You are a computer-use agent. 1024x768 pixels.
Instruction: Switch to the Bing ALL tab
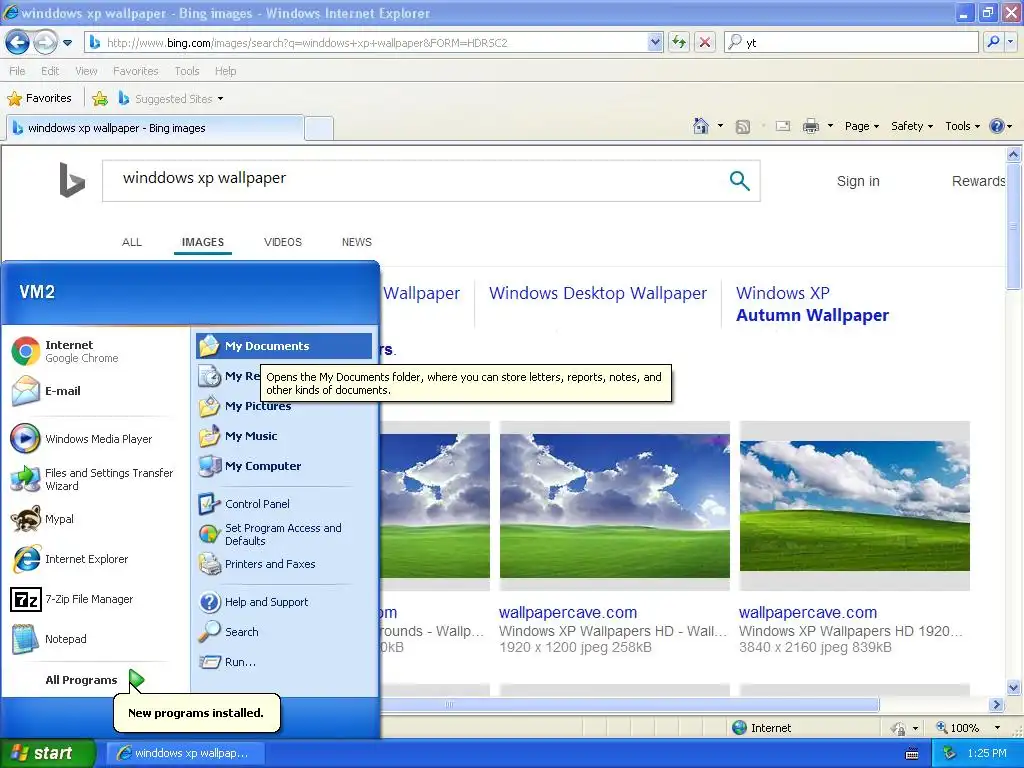pos(132,242)
